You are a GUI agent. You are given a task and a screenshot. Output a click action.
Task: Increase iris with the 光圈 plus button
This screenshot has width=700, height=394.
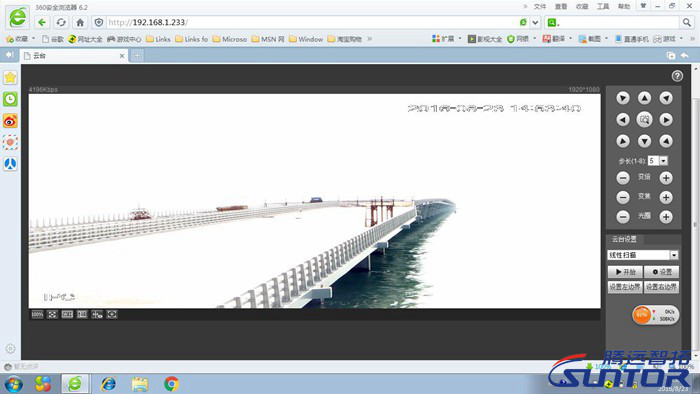(x=666, y=217)
